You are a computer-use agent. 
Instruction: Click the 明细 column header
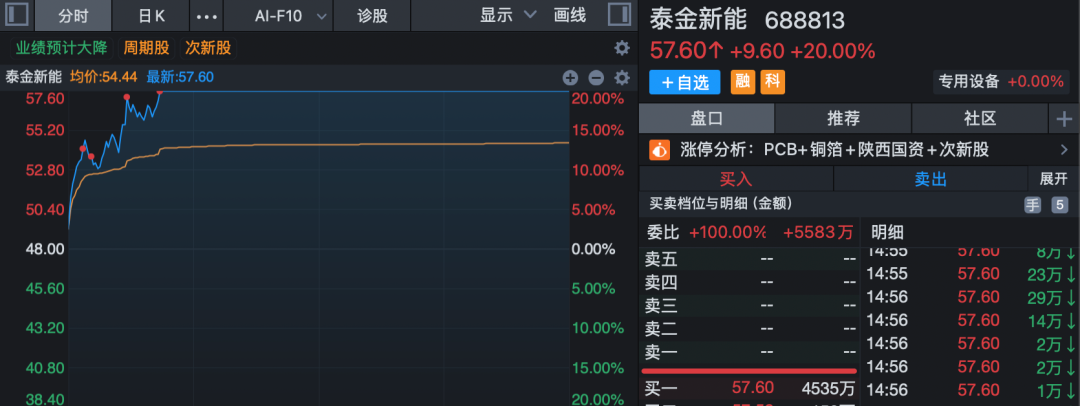click(887, 232)
